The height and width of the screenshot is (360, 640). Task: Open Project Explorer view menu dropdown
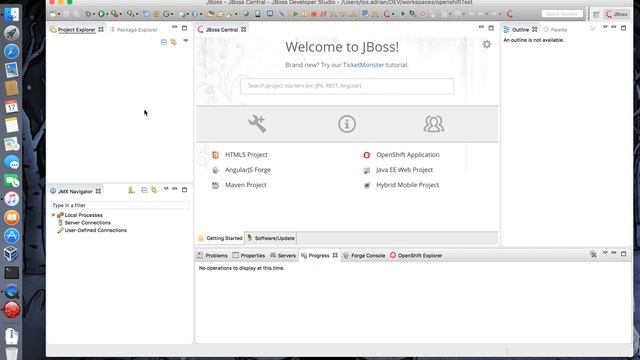click(x=186, y=41)
